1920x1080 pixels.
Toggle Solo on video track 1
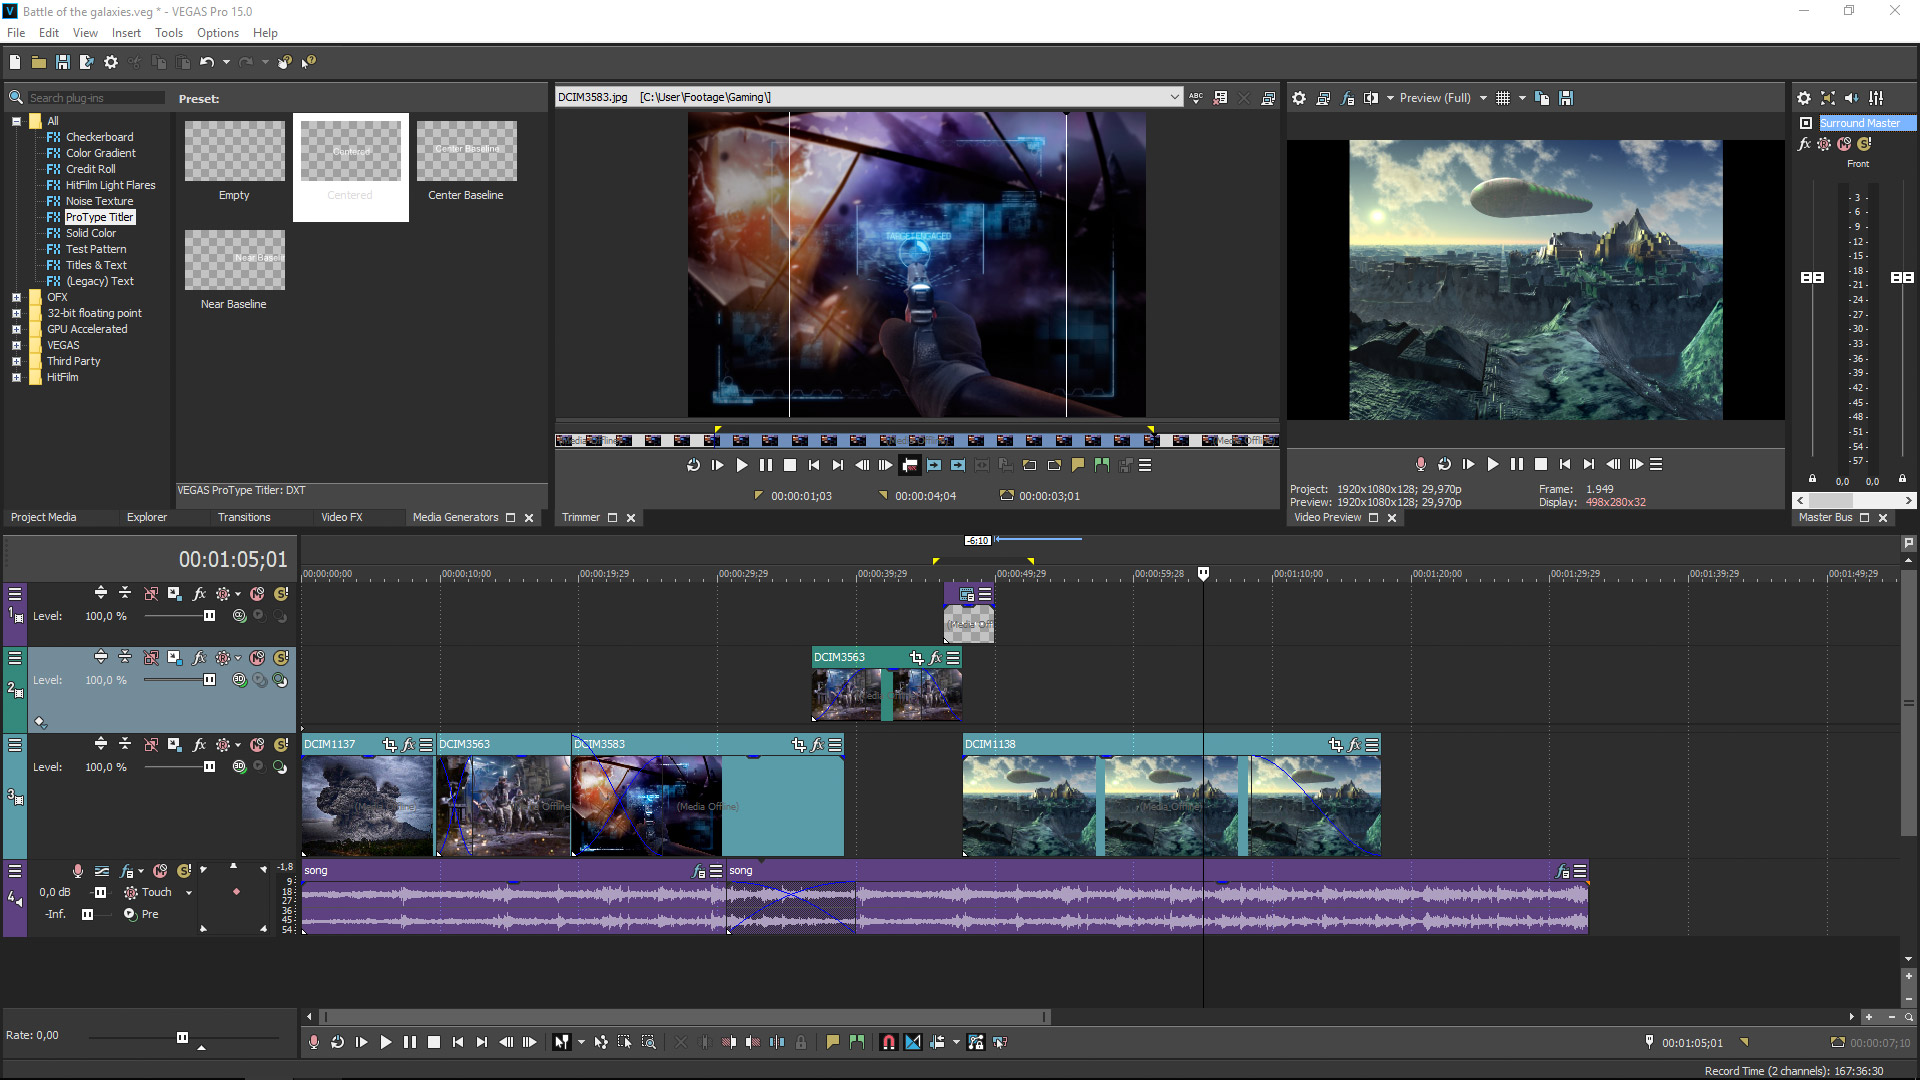(280, 593)
